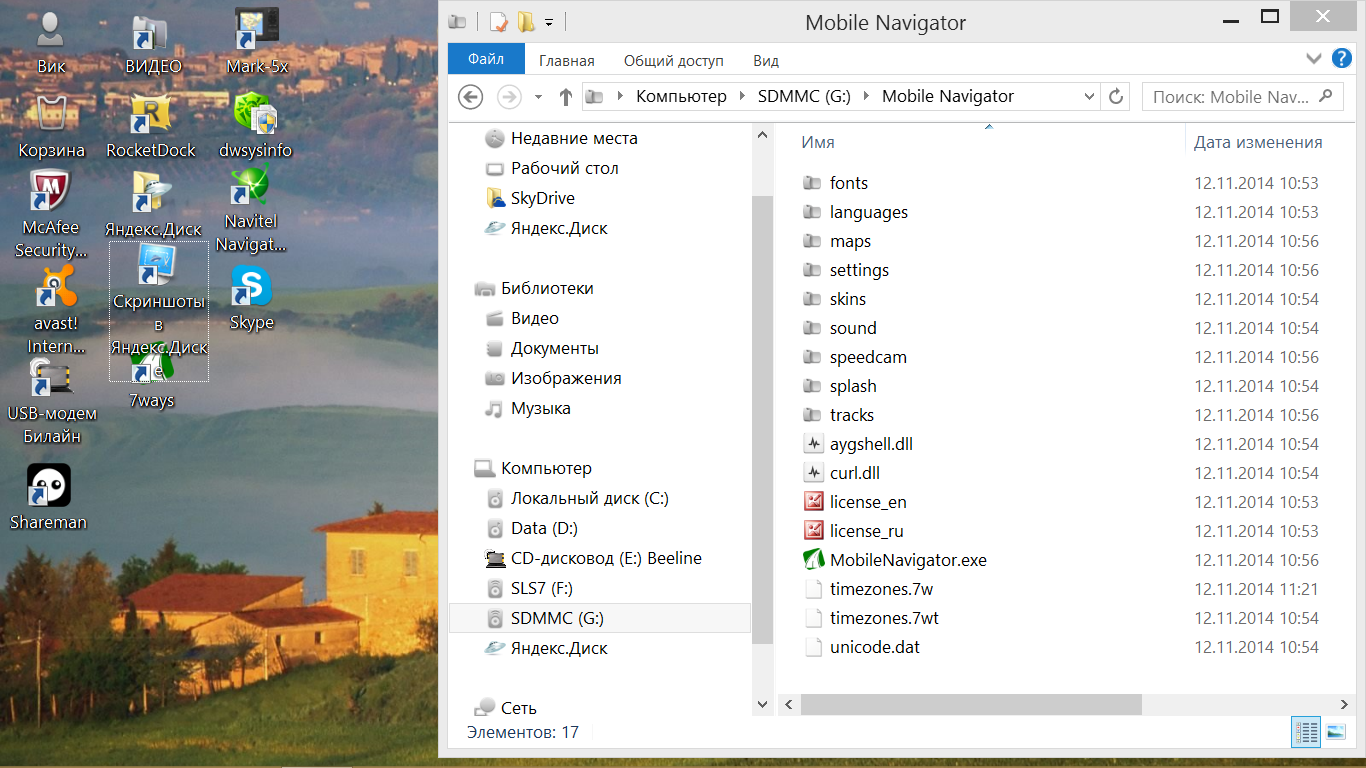Open the McAfee Security desktop icon
1366x768 pixels.
49,190
